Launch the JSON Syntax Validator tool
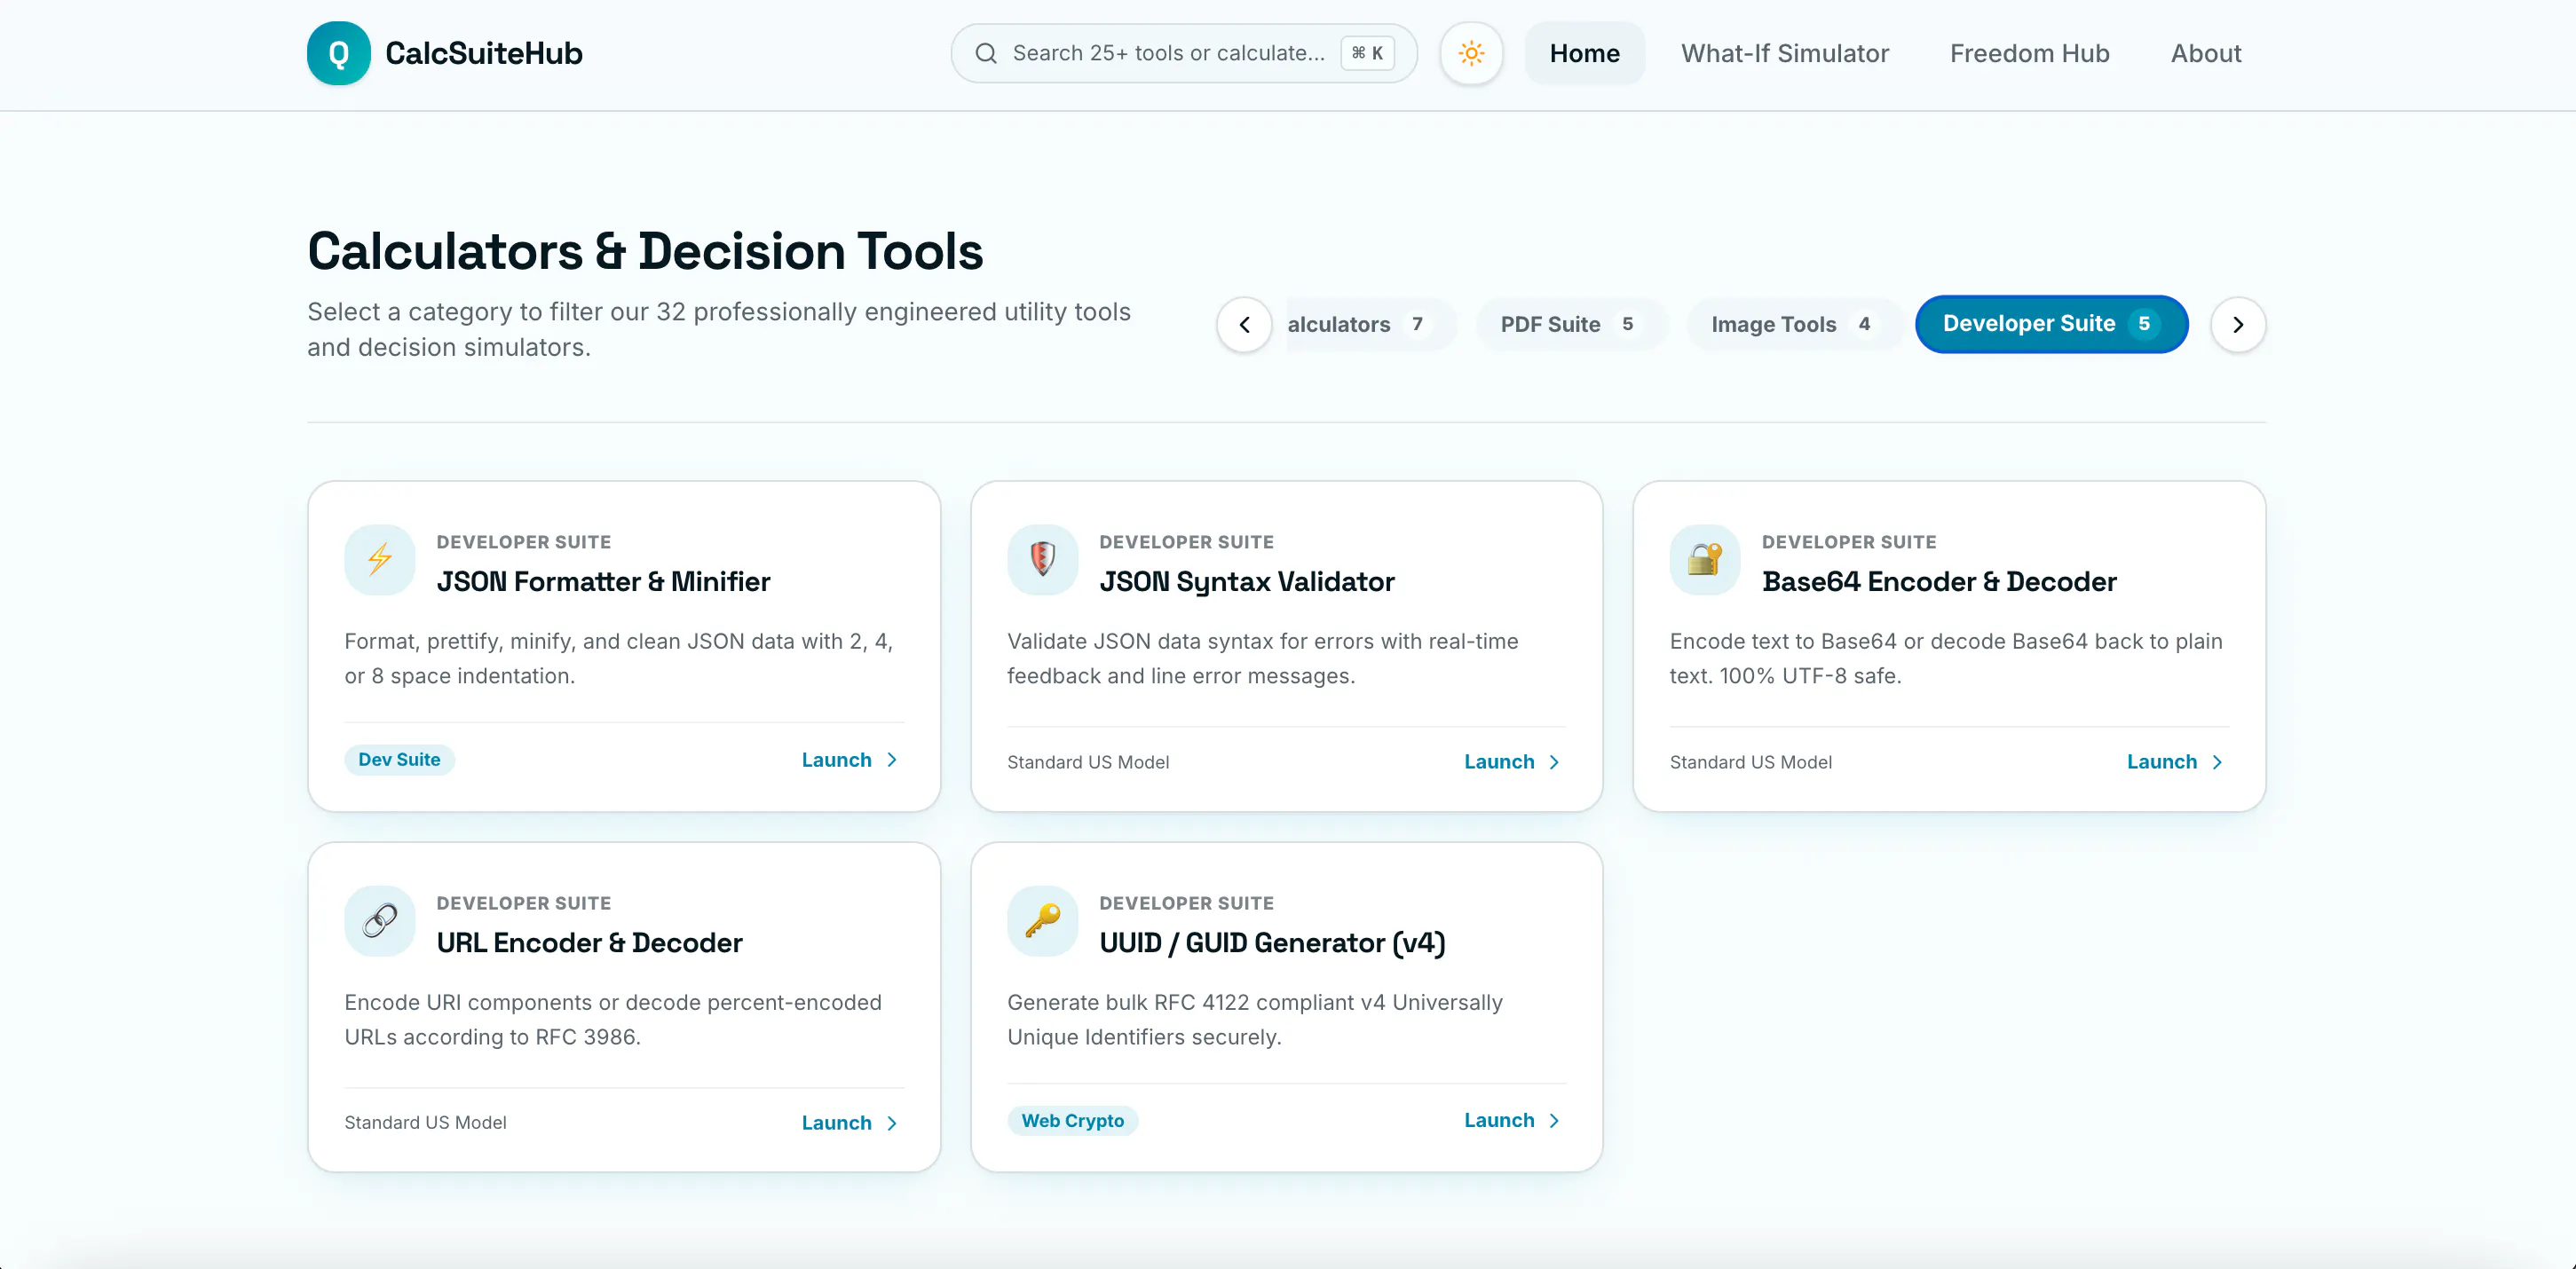Viewport: 2576px width, 1269px height. click(x=1499, y=761)
